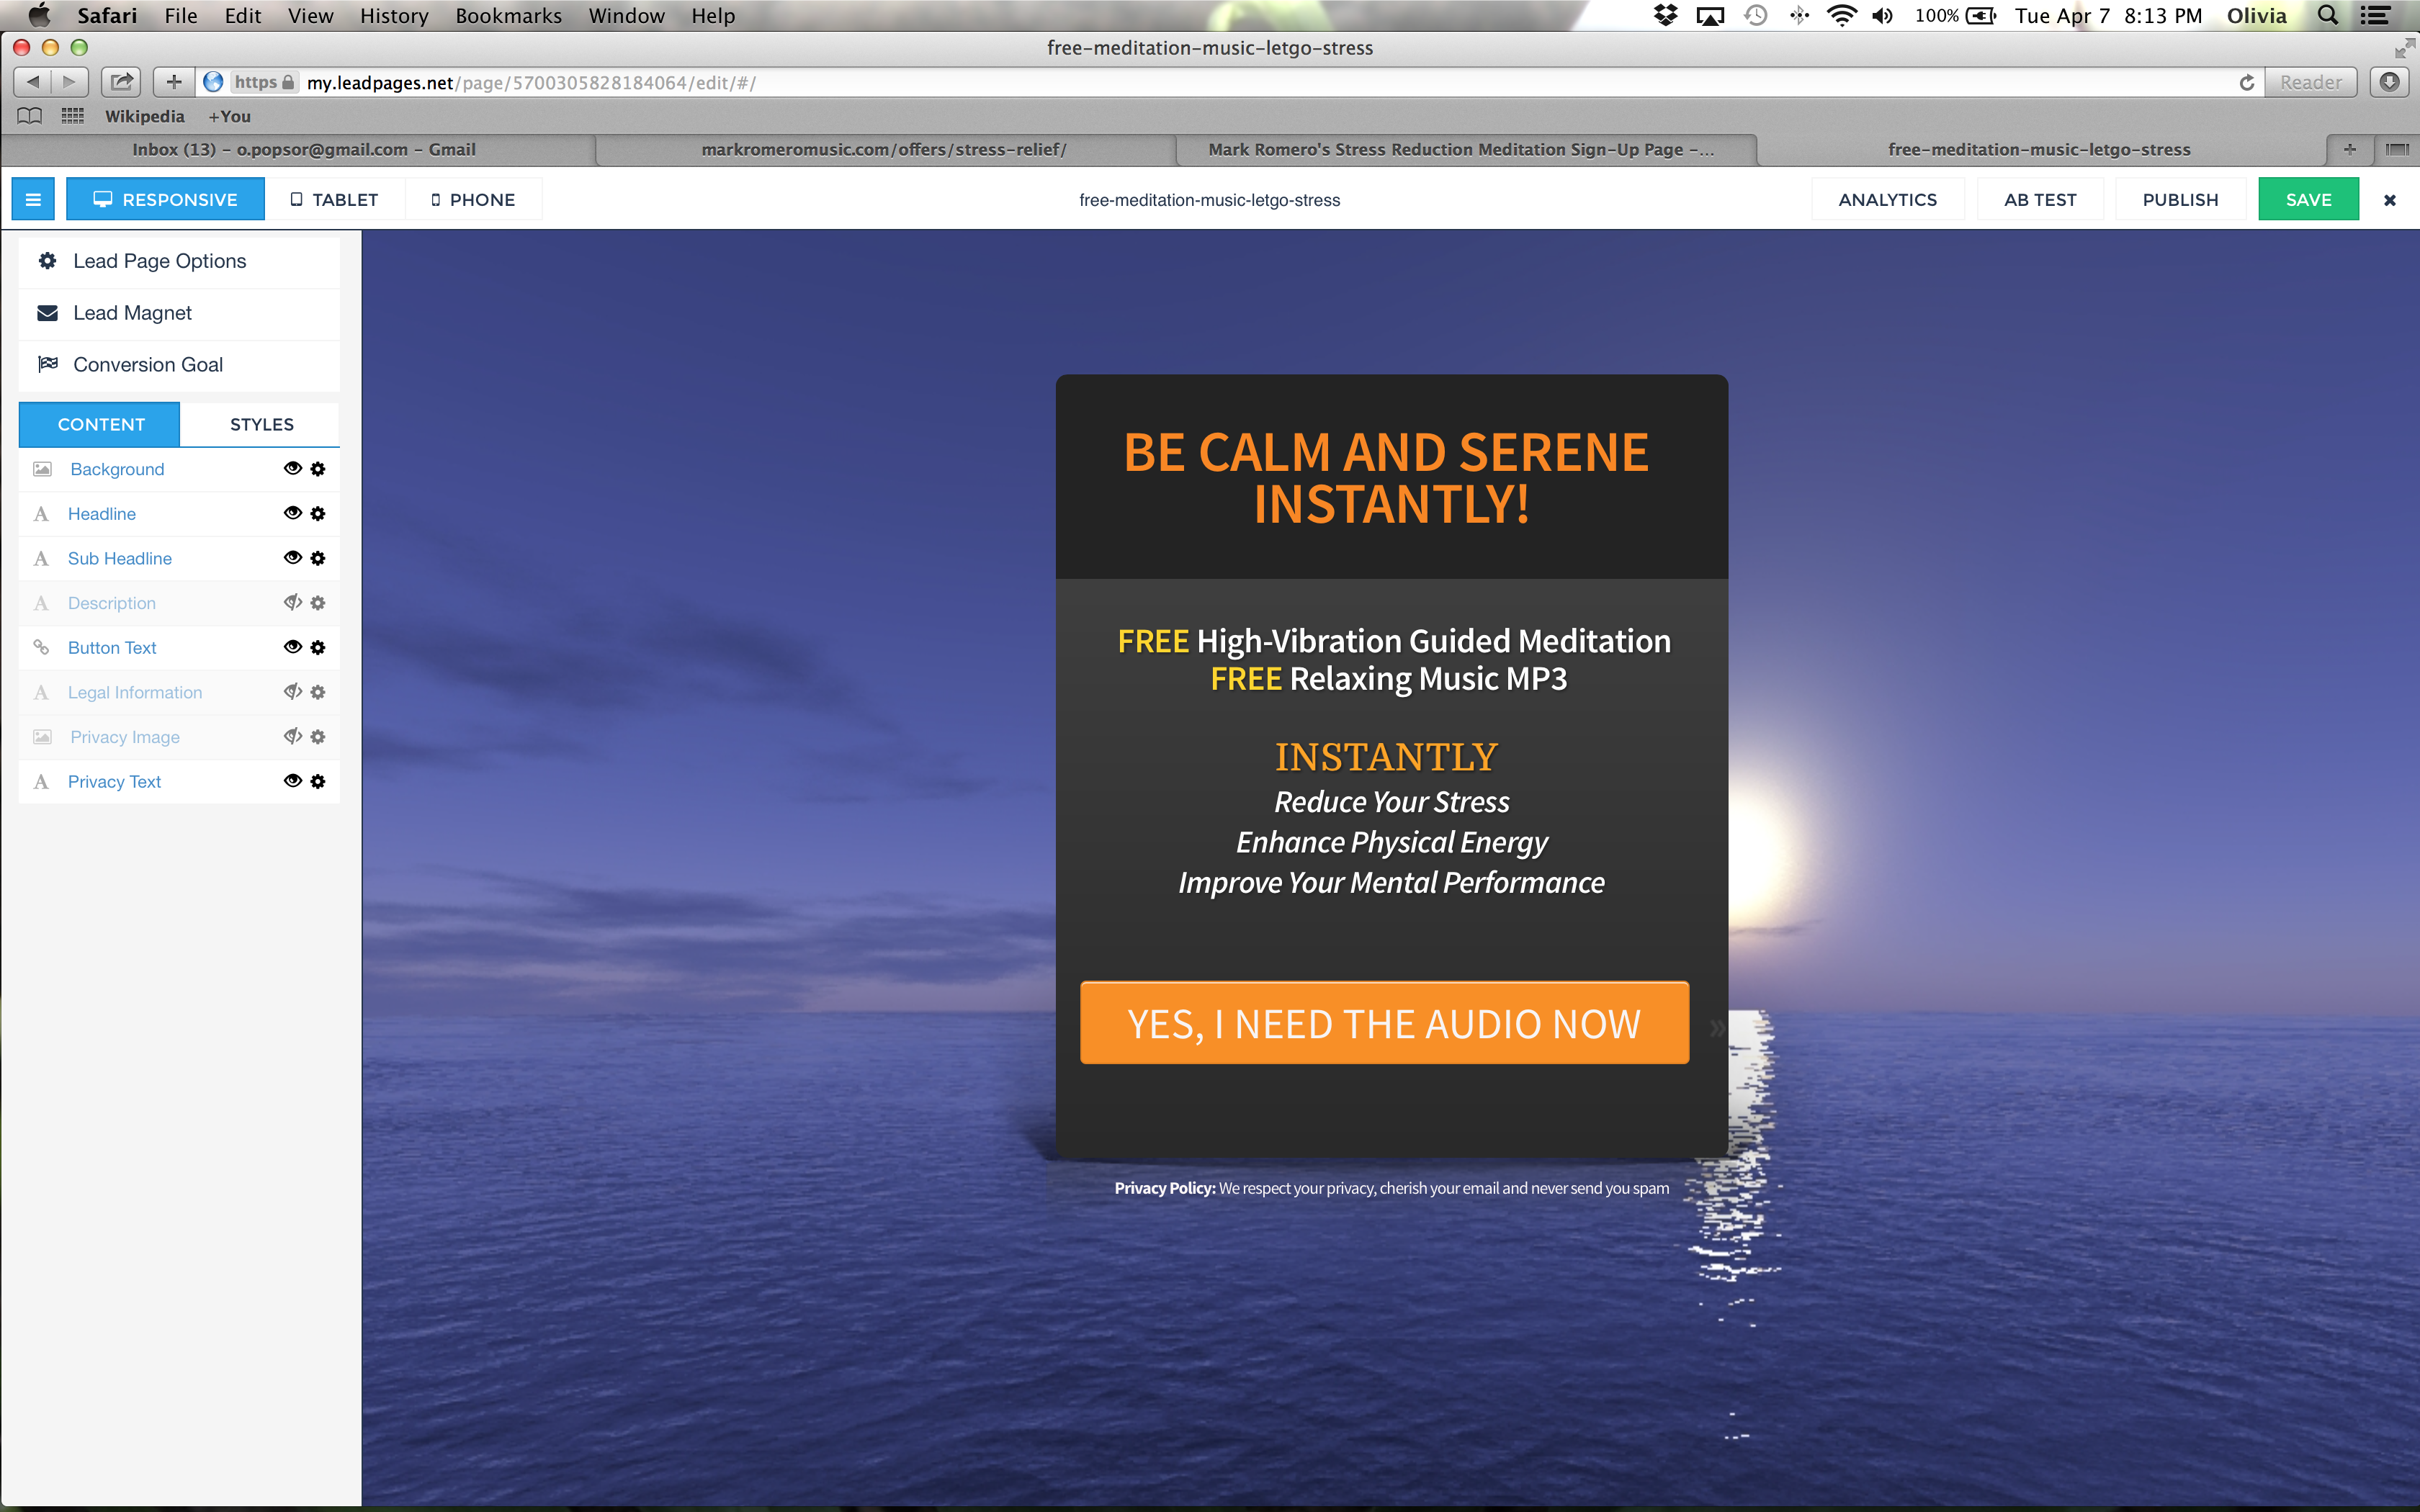This screenshot has width=2420, height=1512.
Task: Publish the lead page
Action: [2180, 199]
